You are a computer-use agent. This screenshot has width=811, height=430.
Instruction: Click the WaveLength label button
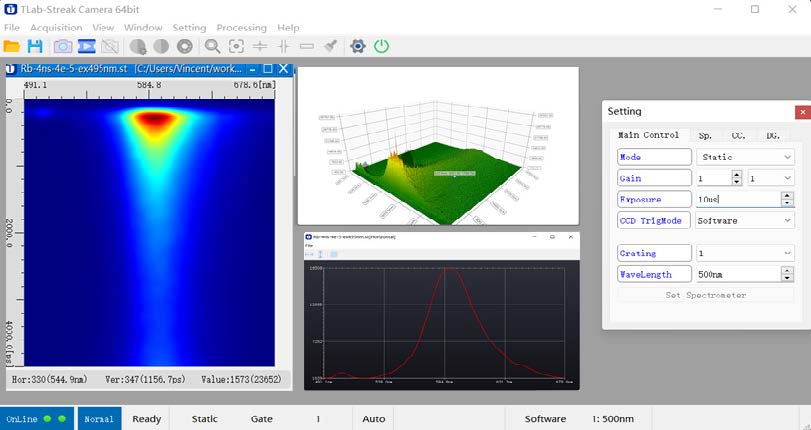pos(654,274)
